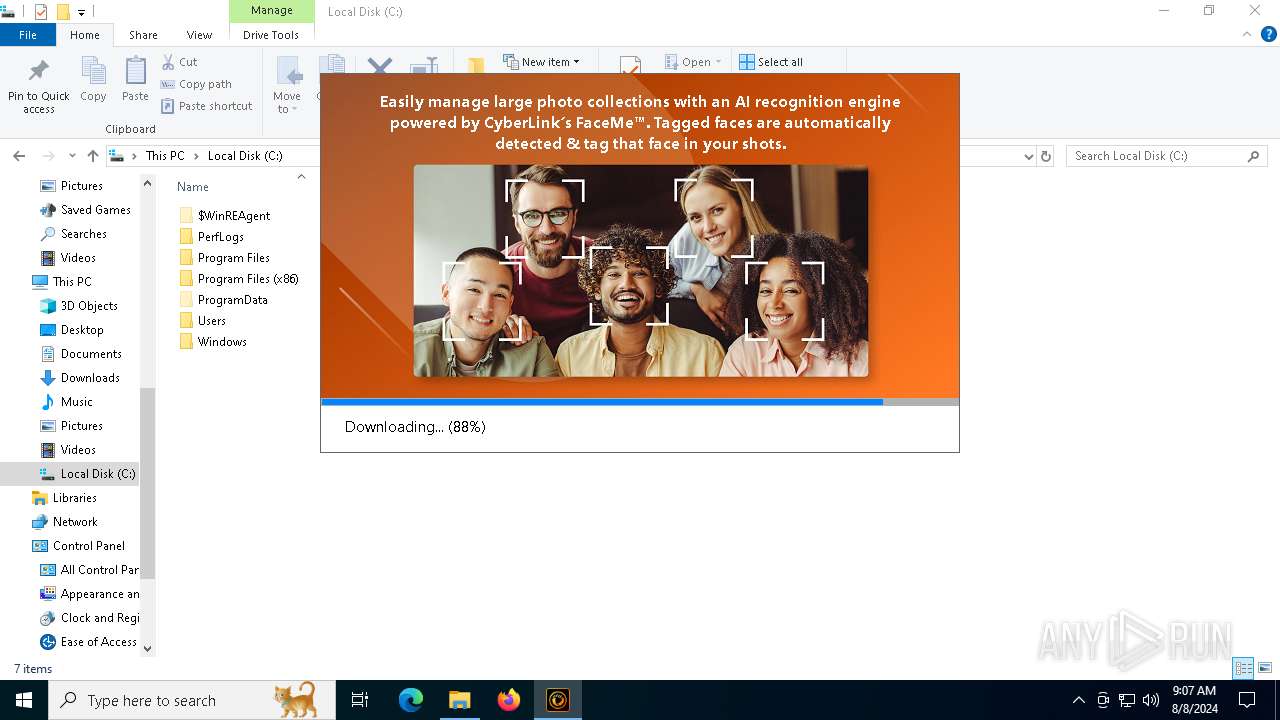
Task: Click the Name column header
Action: click(193, 187)
